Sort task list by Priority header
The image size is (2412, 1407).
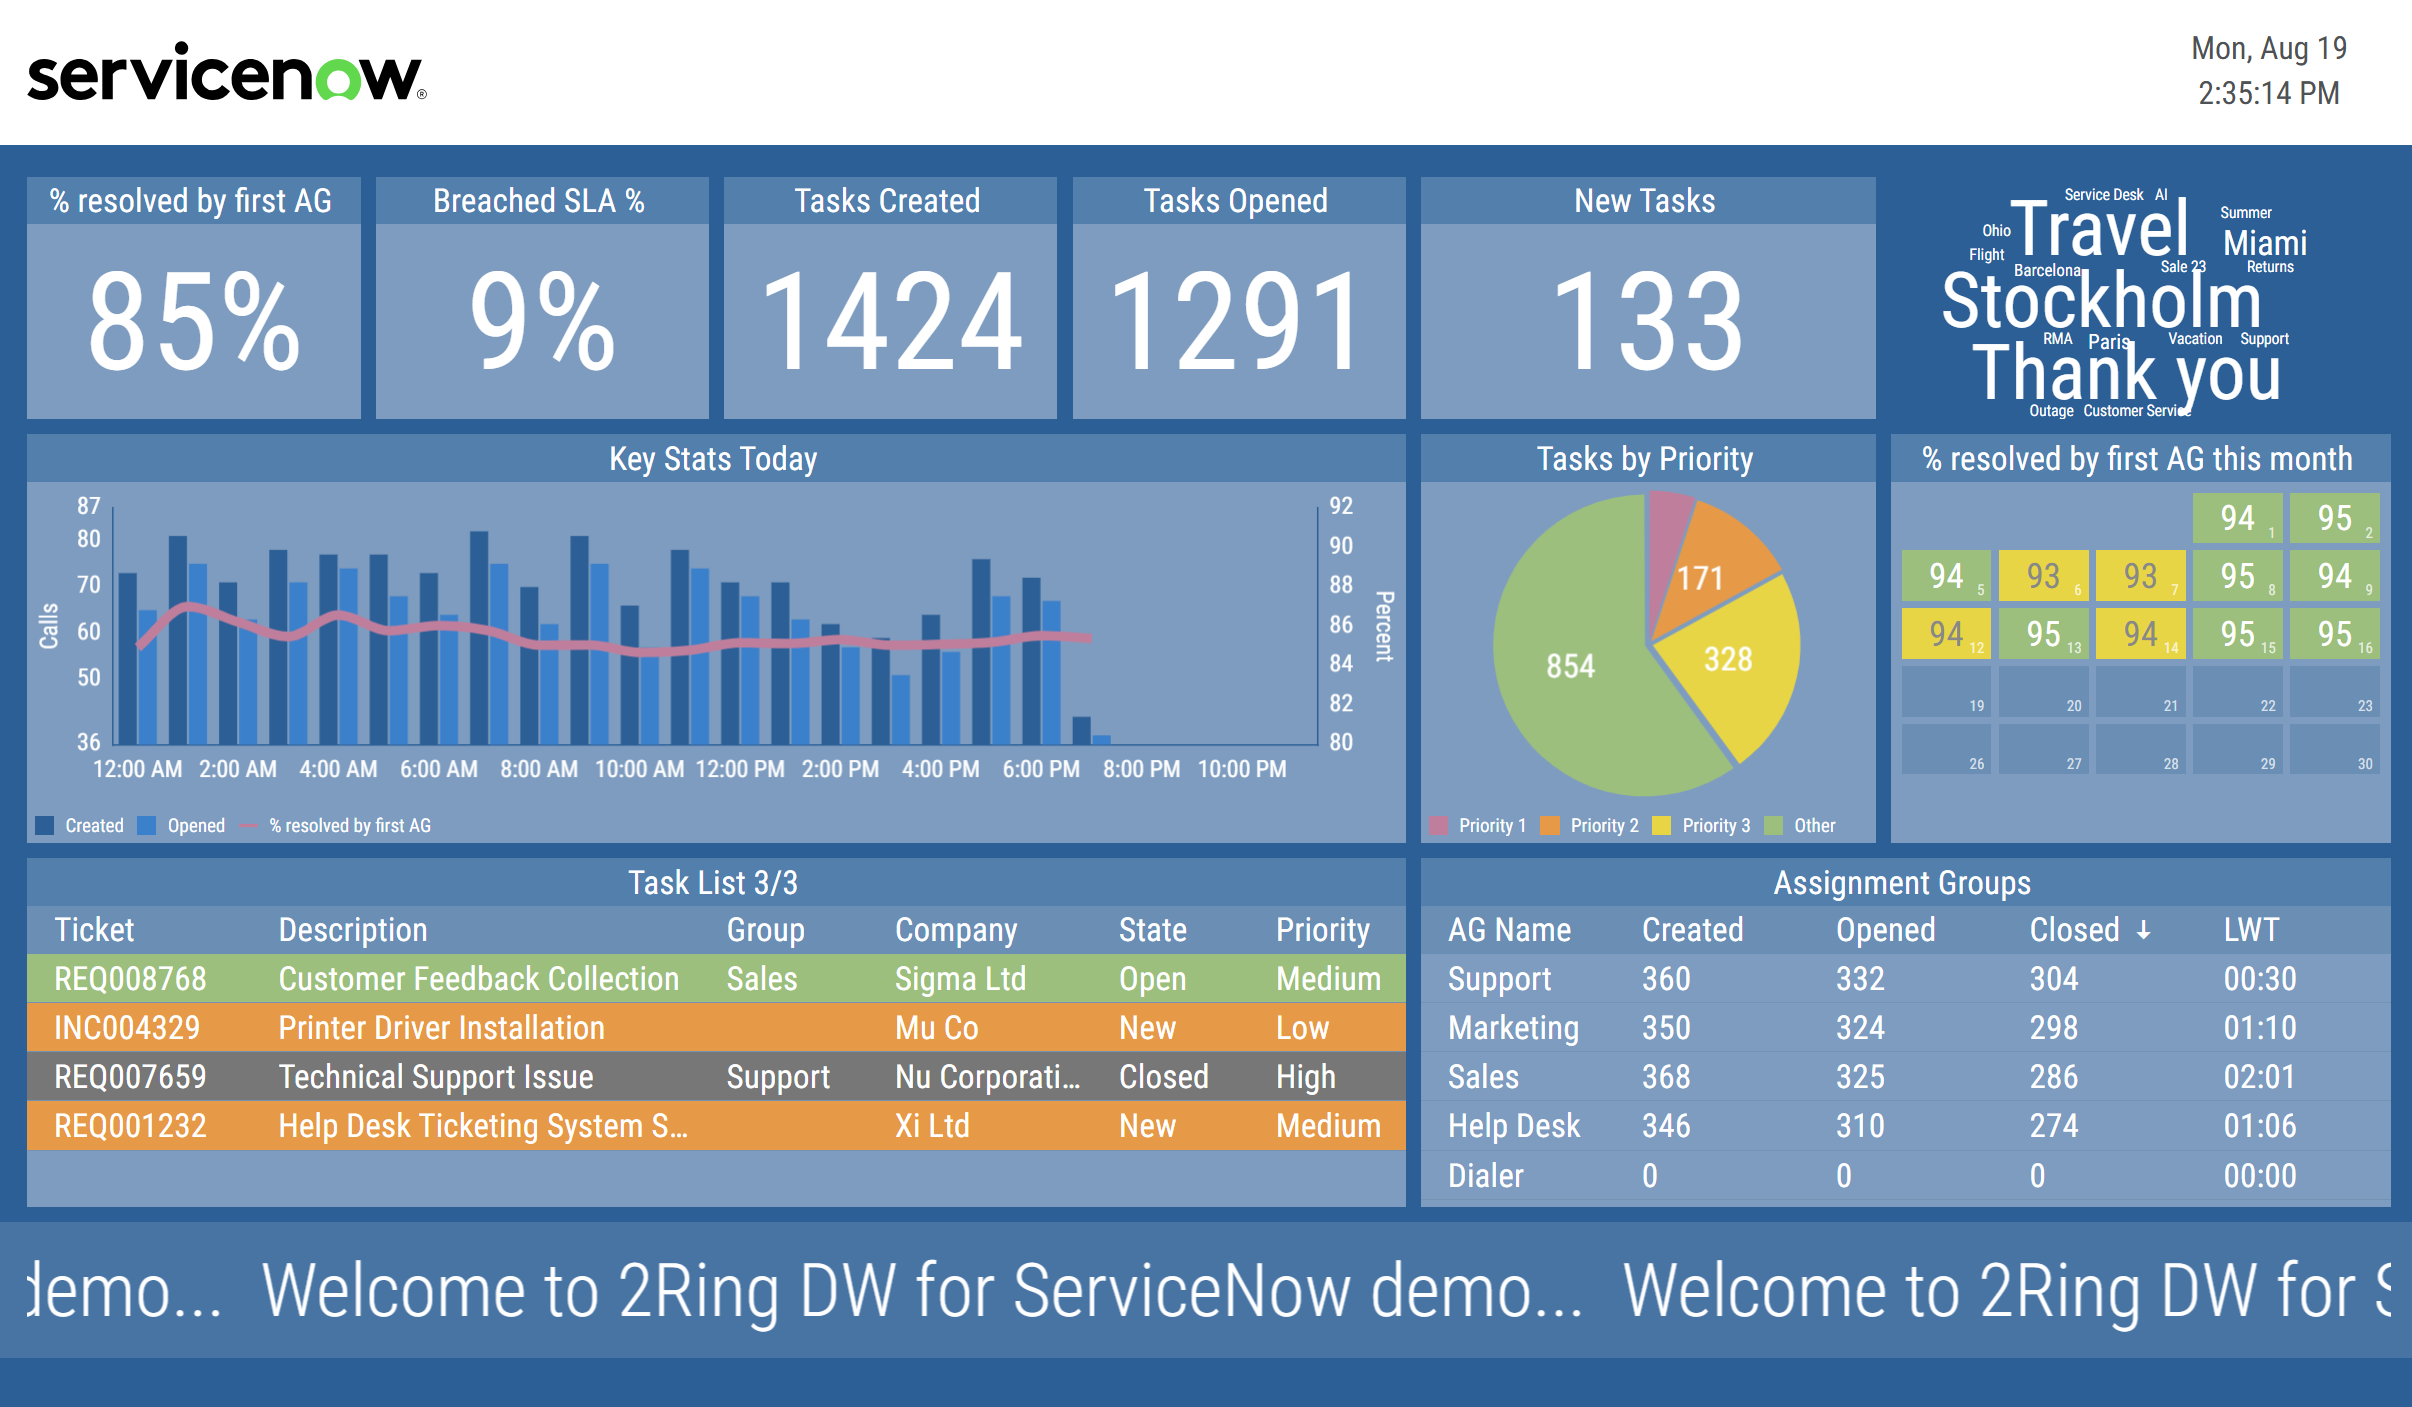pos(1322,931)
